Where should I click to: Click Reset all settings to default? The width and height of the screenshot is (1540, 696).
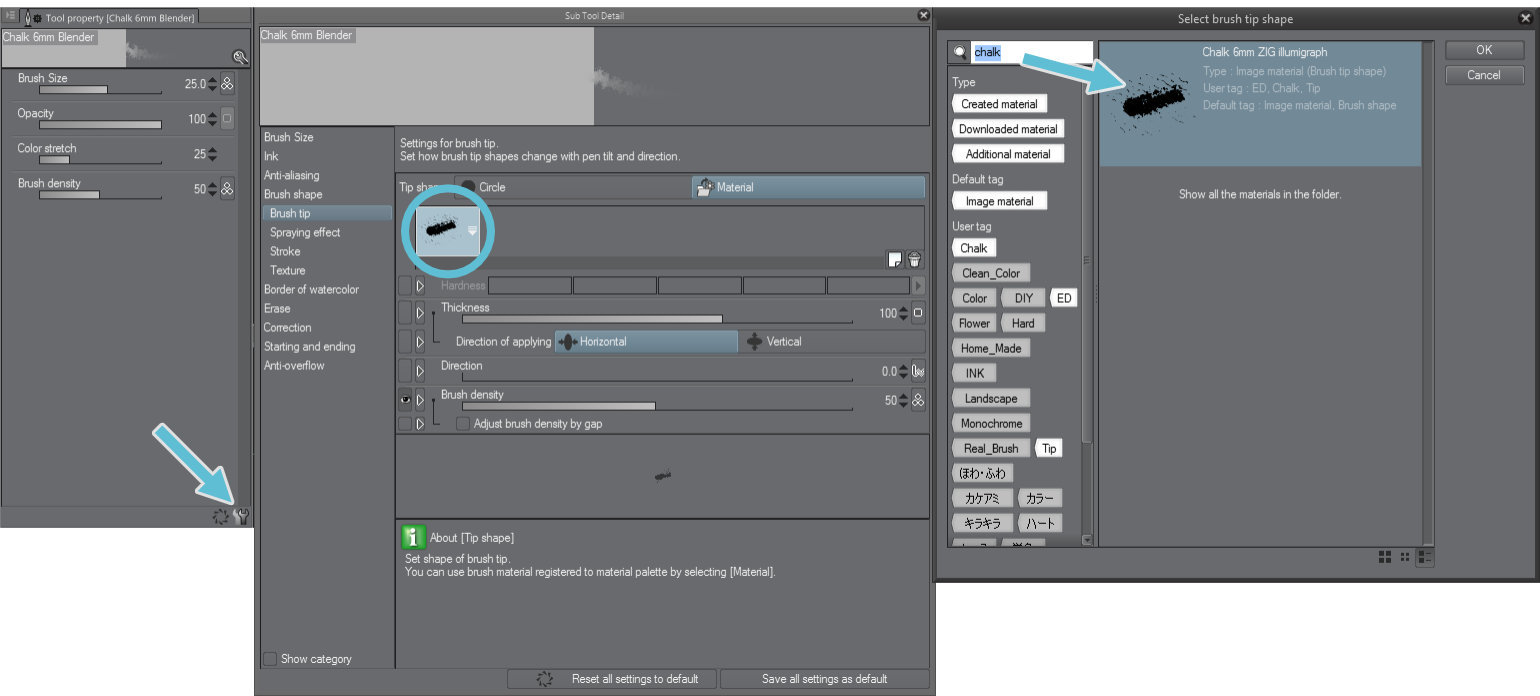(612, 678)
